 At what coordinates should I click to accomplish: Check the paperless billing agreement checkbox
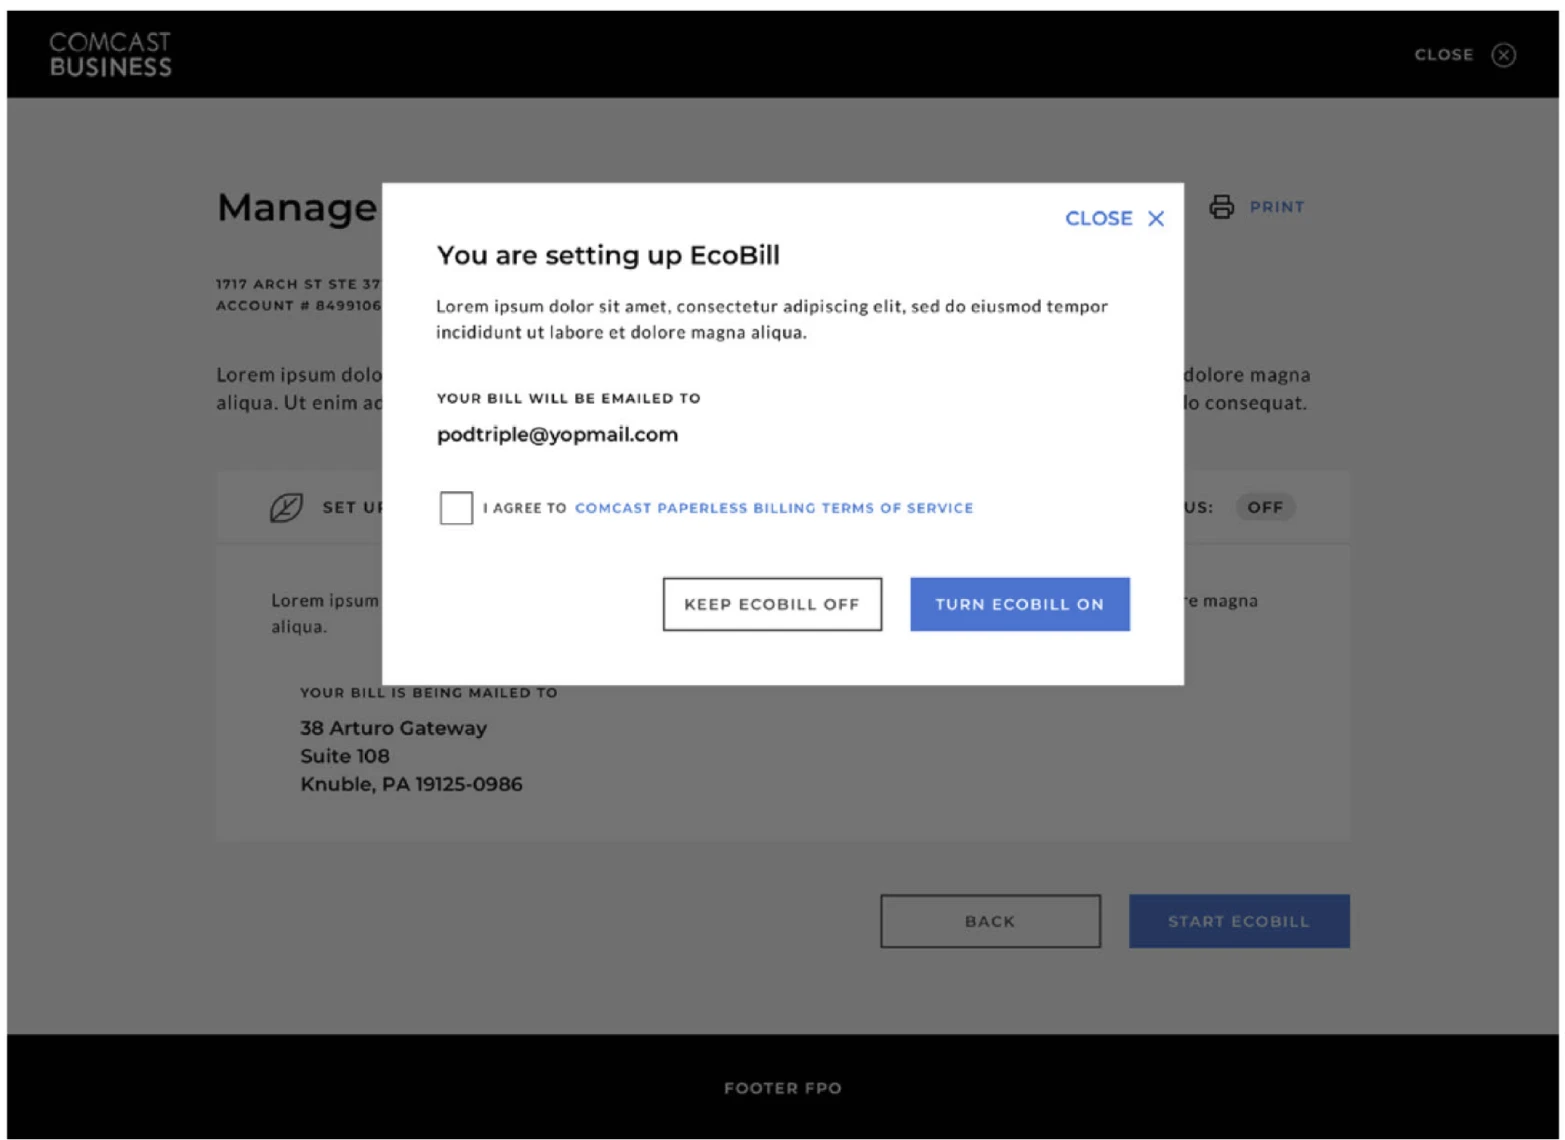point(455,507)
